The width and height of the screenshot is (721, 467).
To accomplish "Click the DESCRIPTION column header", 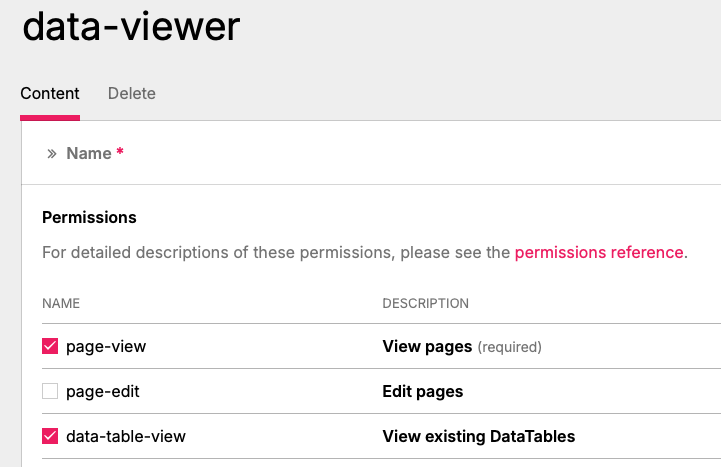I will point(426,303).
